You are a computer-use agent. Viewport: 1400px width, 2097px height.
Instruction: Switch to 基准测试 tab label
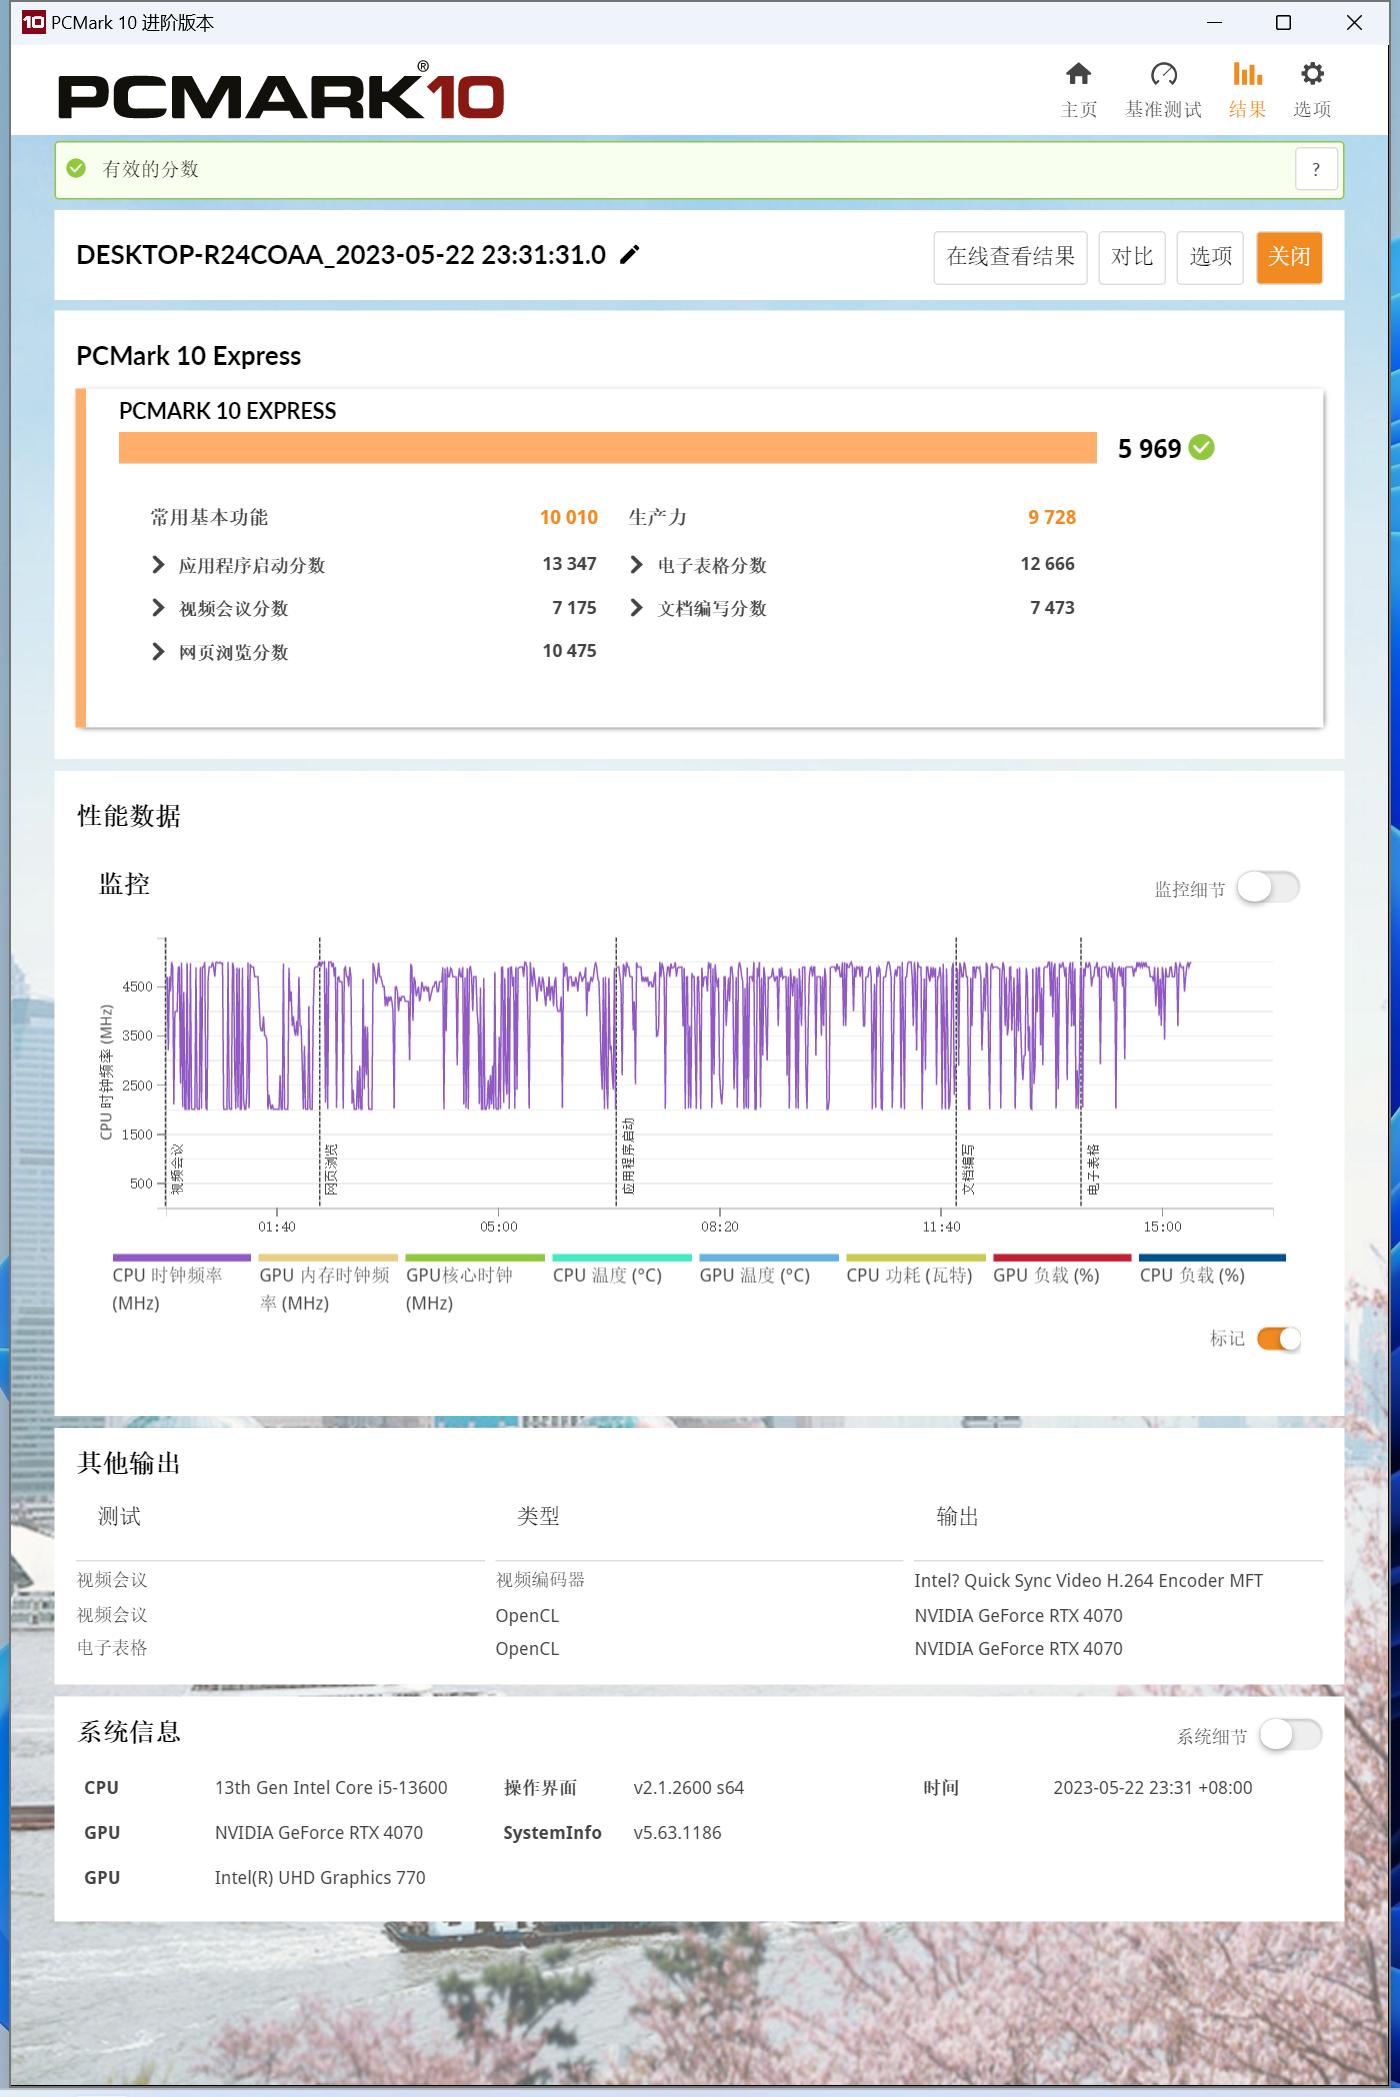pos(1163,110)
